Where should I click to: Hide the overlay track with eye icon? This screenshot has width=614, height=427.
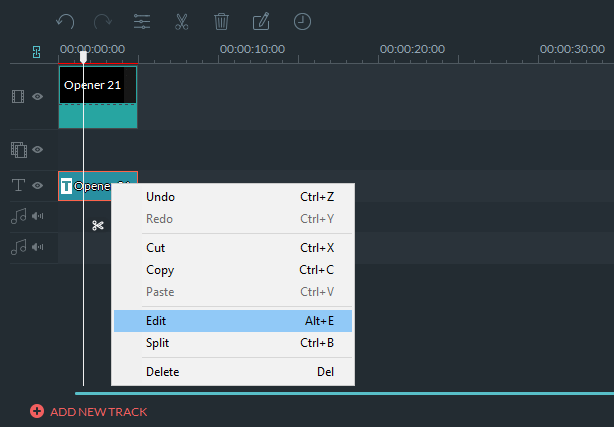(38, 150)
